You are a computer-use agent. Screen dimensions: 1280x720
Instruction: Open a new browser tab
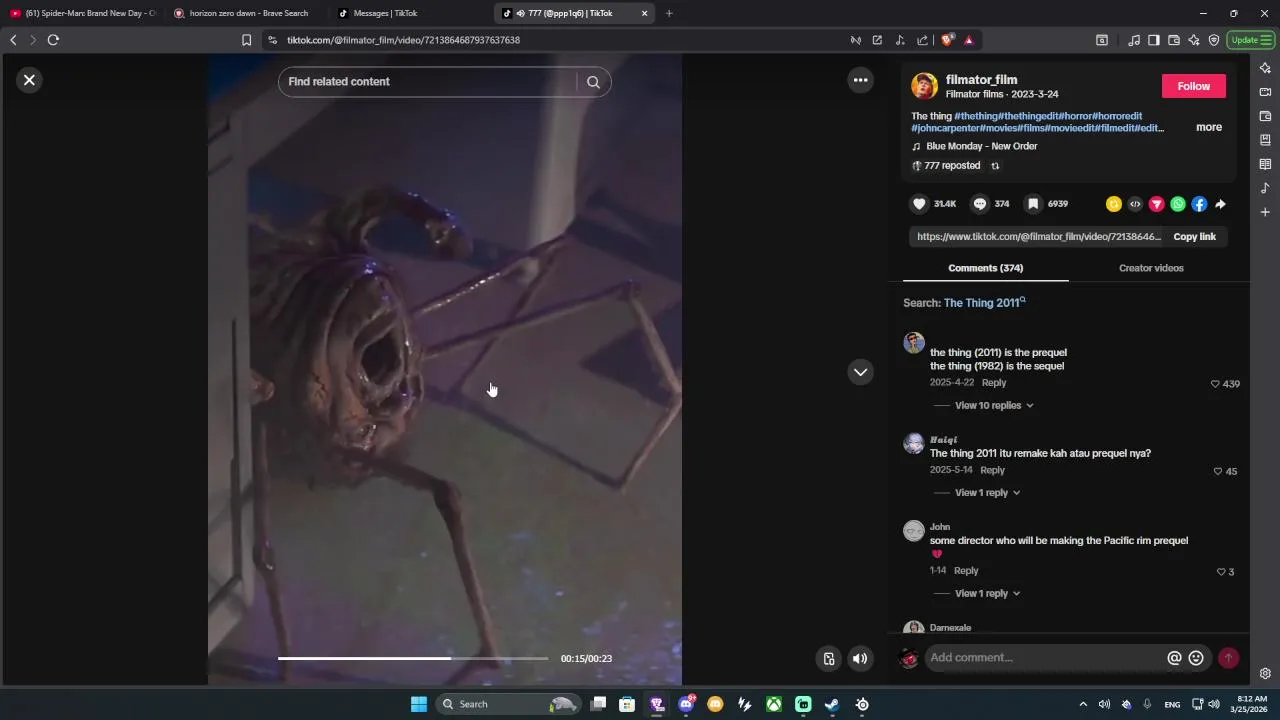[x=669, y=13]
